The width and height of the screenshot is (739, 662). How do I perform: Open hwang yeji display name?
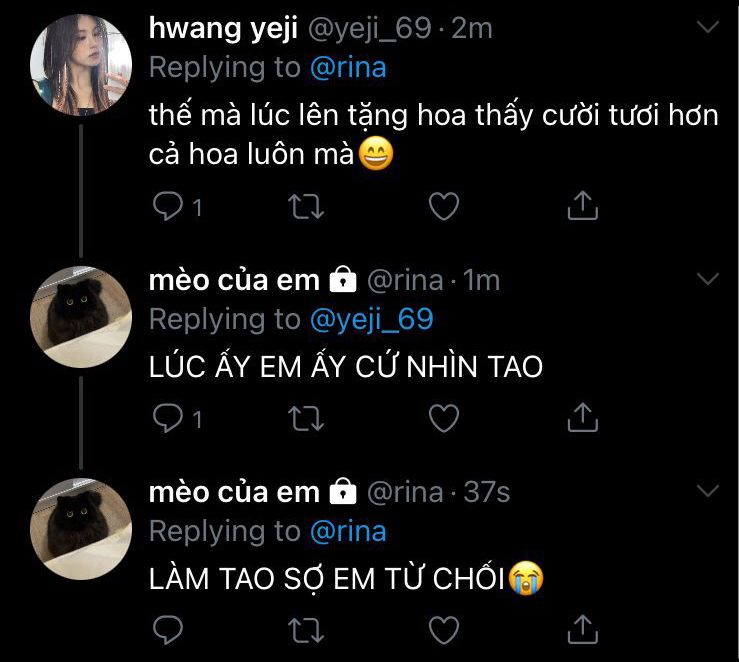pos(223,28)
